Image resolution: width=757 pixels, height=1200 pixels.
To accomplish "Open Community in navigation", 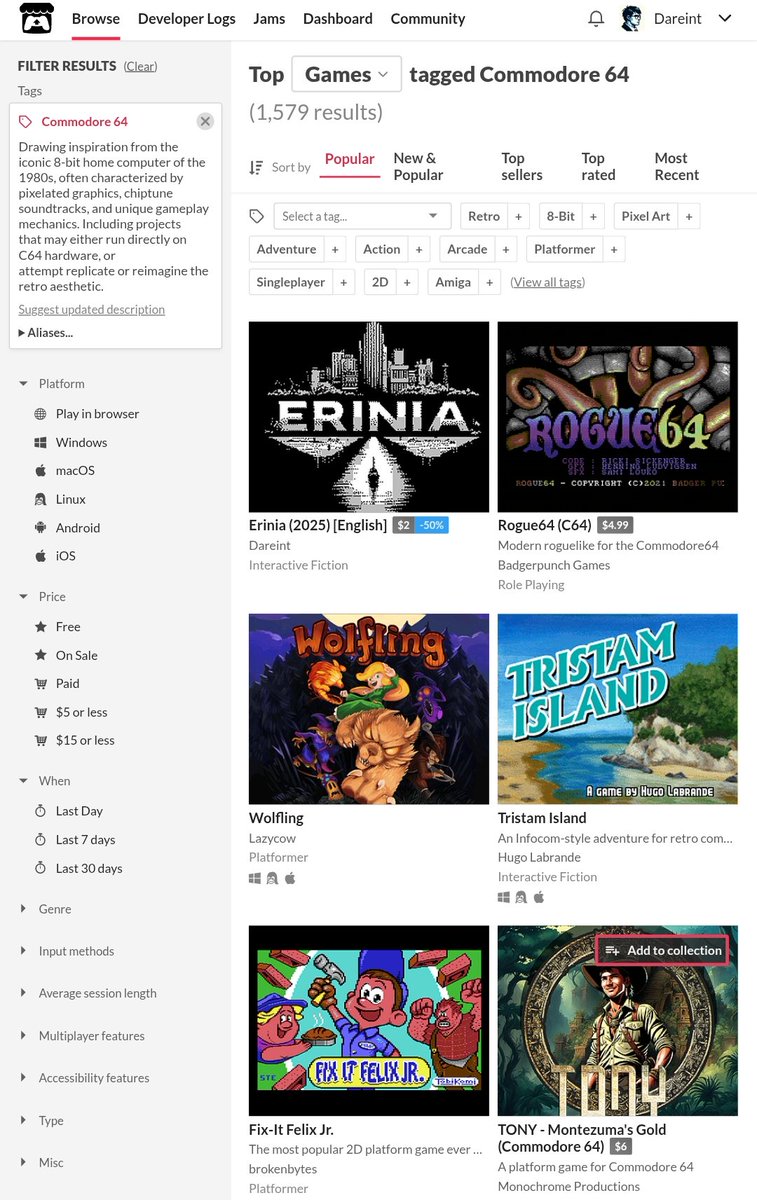I will tap(428, 19).
